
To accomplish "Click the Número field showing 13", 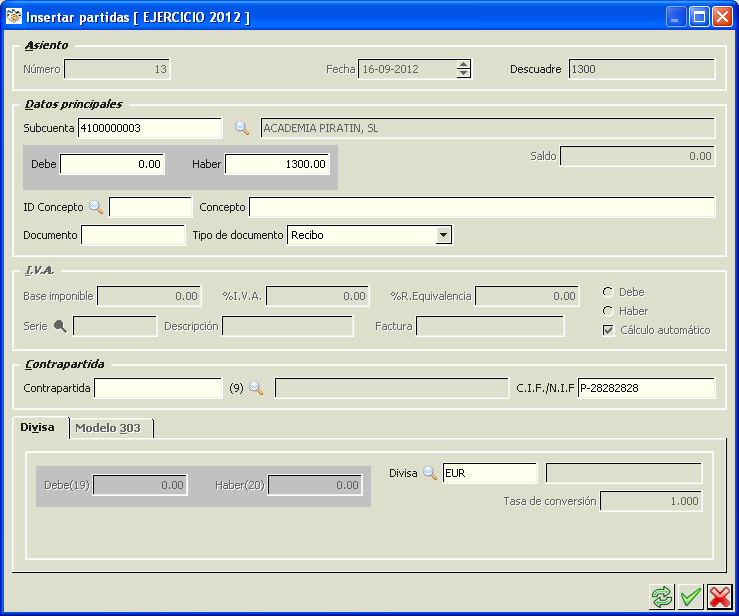I will tap(117, 69).
